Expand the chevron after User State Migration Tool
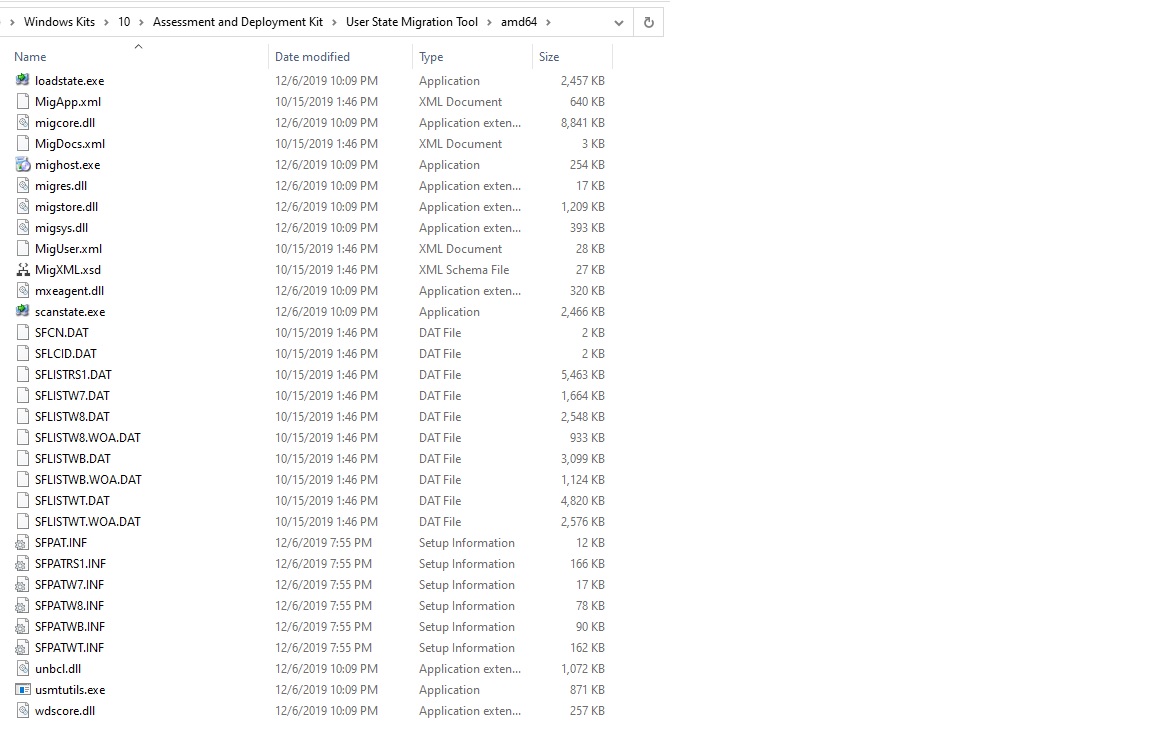 (487, 21)
